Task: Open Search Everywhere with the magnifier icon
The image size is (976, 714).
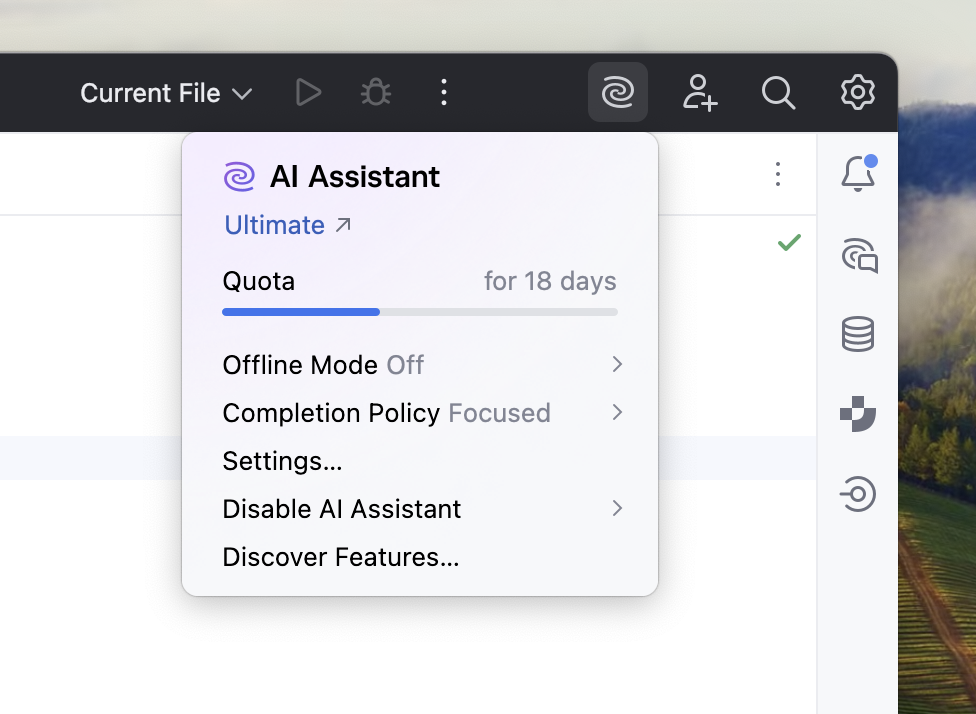Action: pos(778,92)
